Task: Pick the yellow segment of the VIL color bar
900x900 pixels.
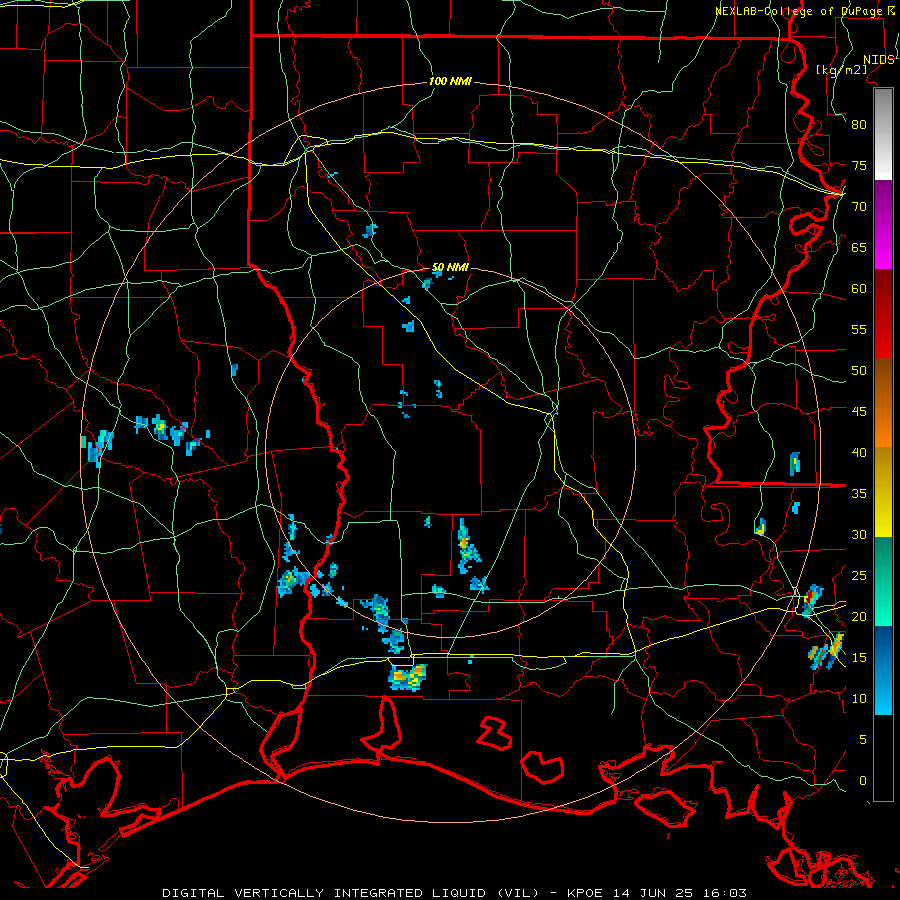Action: click(883, 492)
